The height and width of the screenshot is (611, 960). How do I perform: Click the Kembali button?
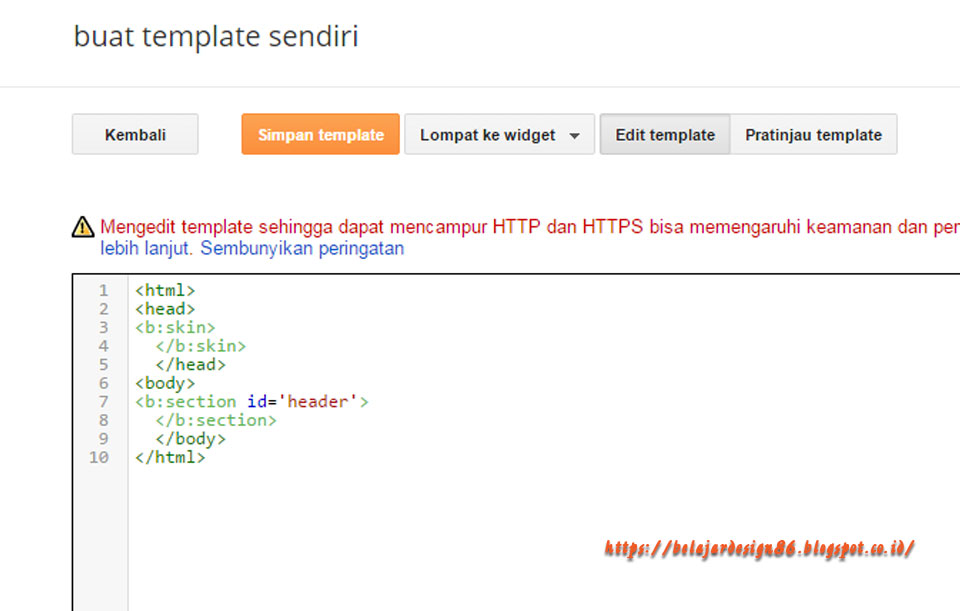click(x=135, y=134)
